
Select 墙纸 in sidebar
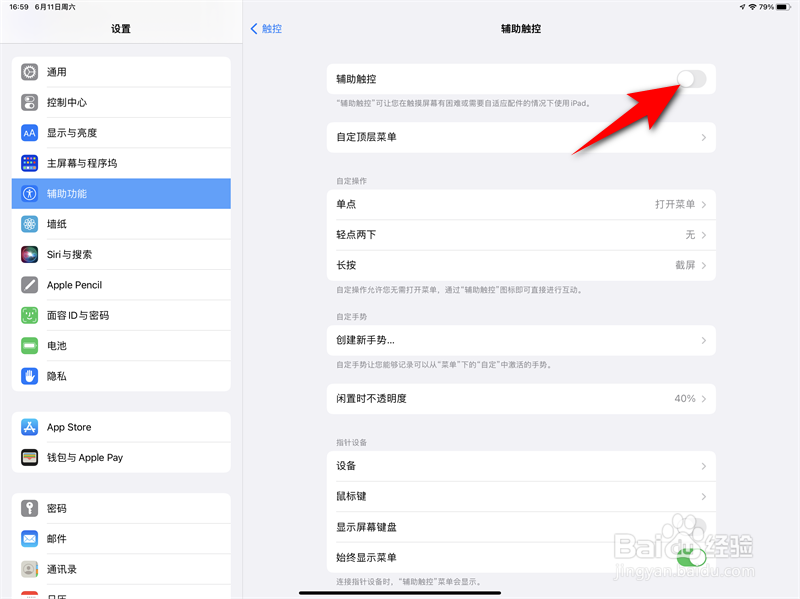point(121,224)
